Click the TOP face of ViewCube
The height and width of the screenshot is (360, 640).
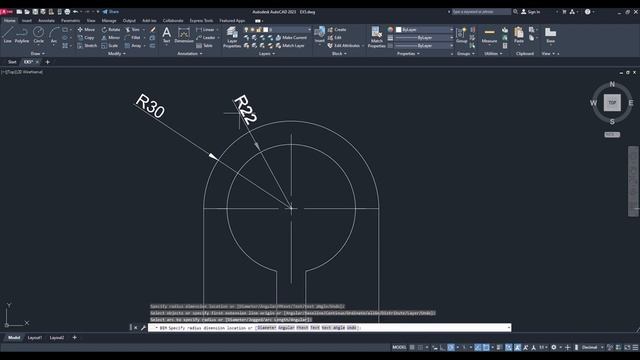tap(612, 102)
